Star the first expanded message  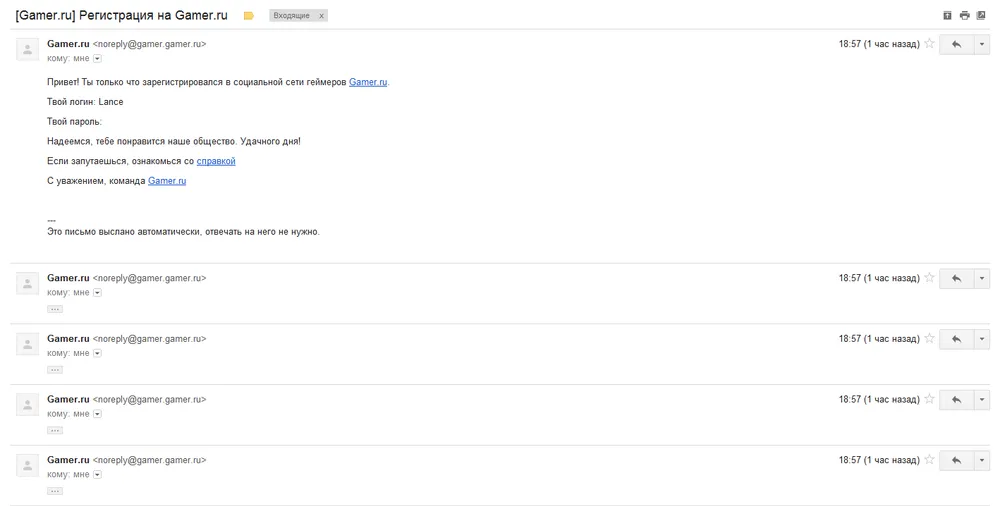click(929, 44)
